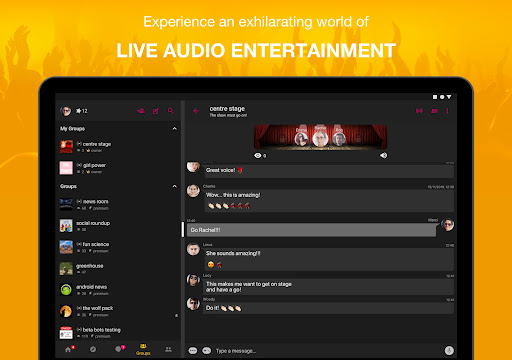Viewport: 512px width, 360px height.
Task: Go back with the pink arrow icon
Action: click(x=196, y=111)
